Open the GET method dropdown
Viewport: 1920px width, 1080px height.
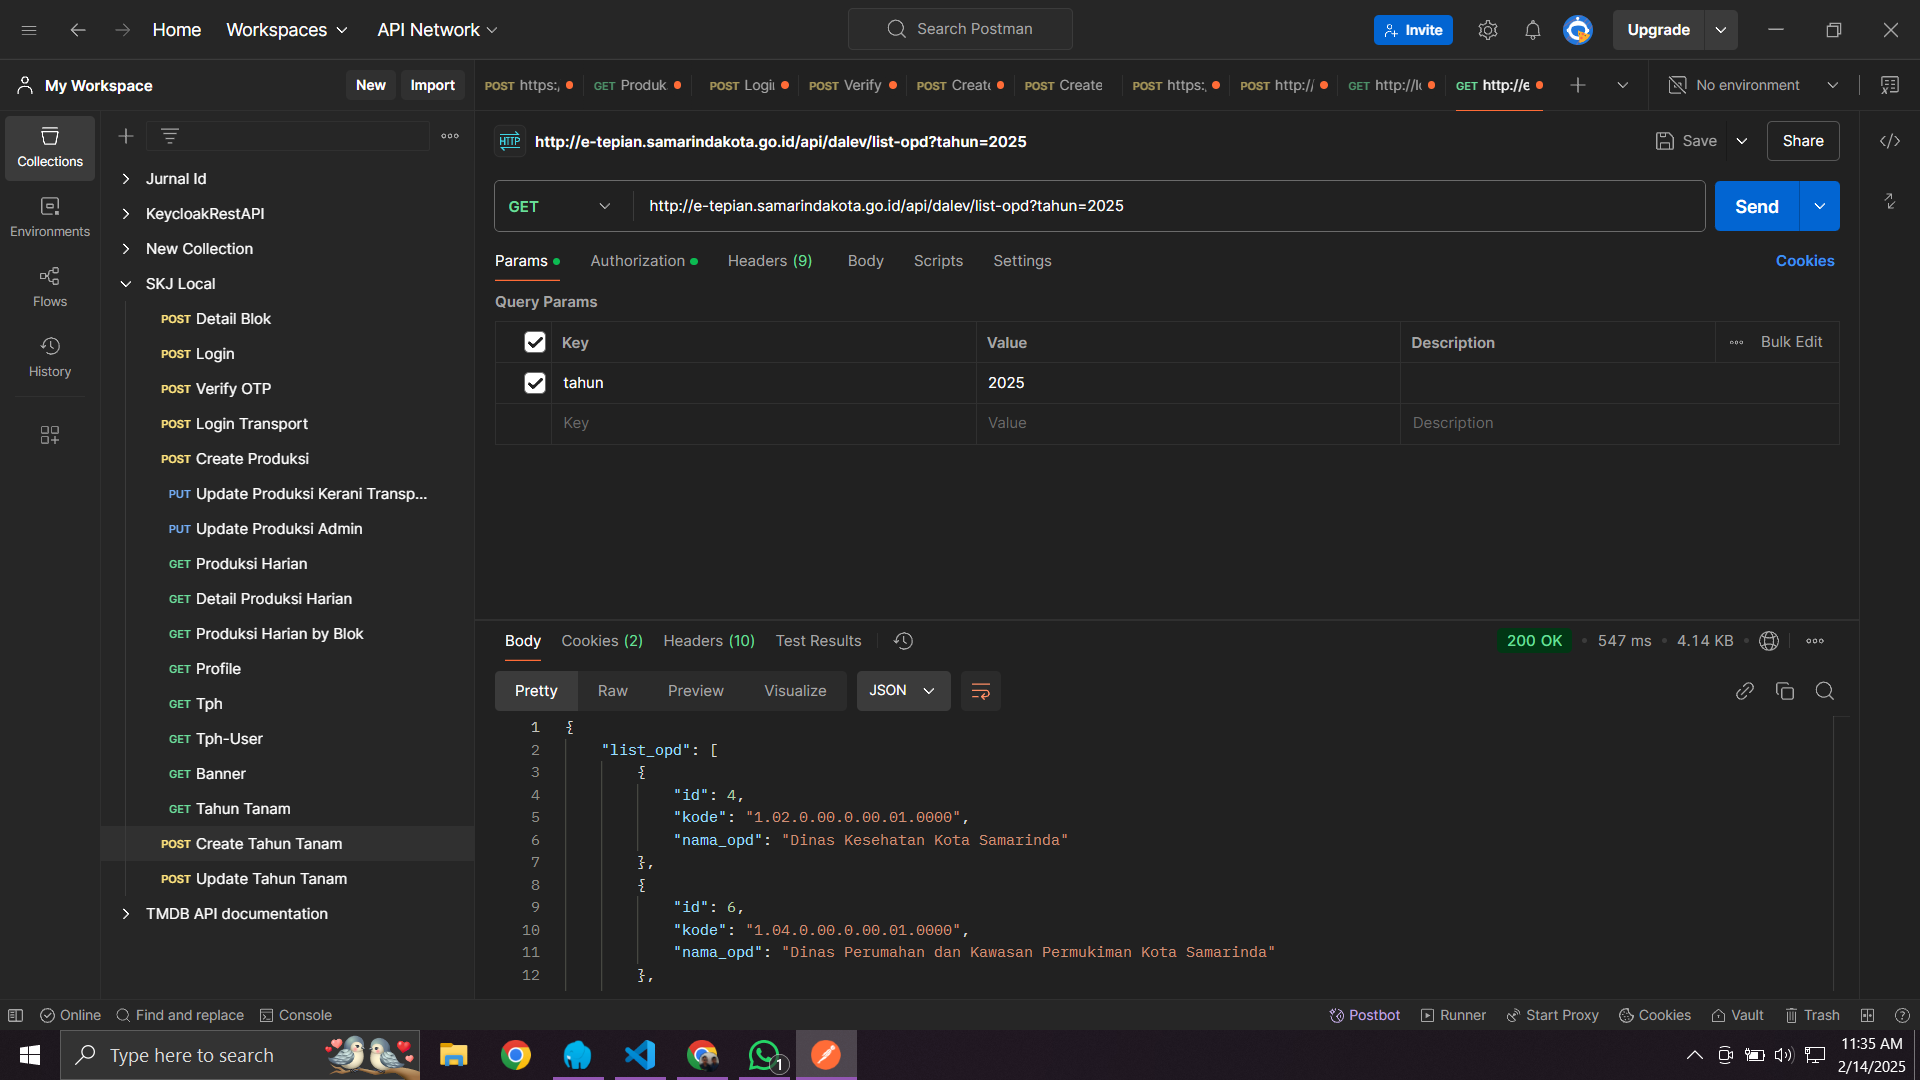pyautogui.click(x=560, y=206)
